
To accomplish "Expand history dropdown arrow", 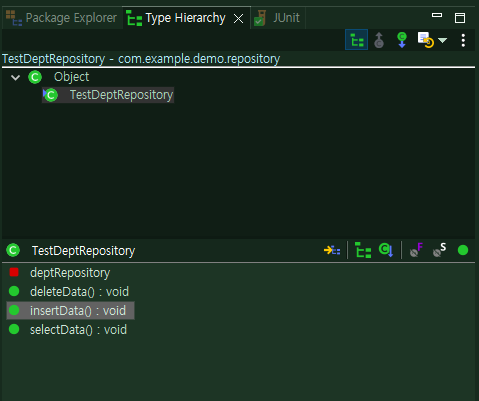I will pyautogui.click(x=442, y=40).
